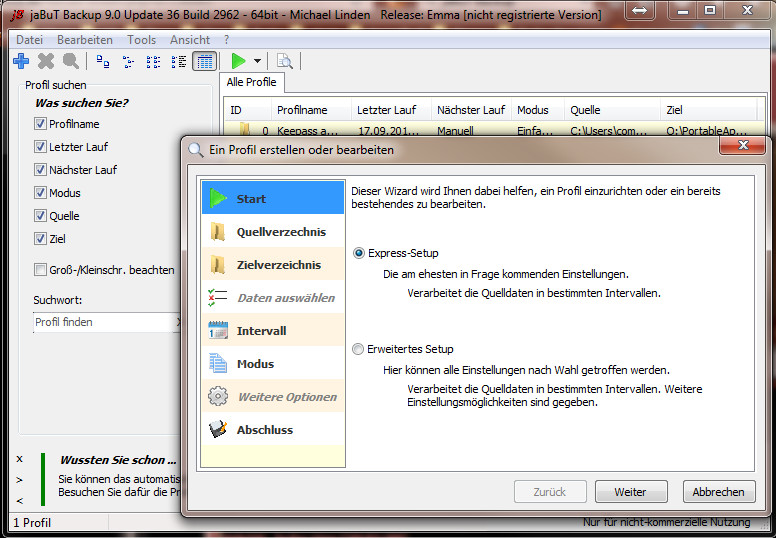The image size is (776, 538).
Task: Click the Abbrechen button
Action: pos(718,492)
